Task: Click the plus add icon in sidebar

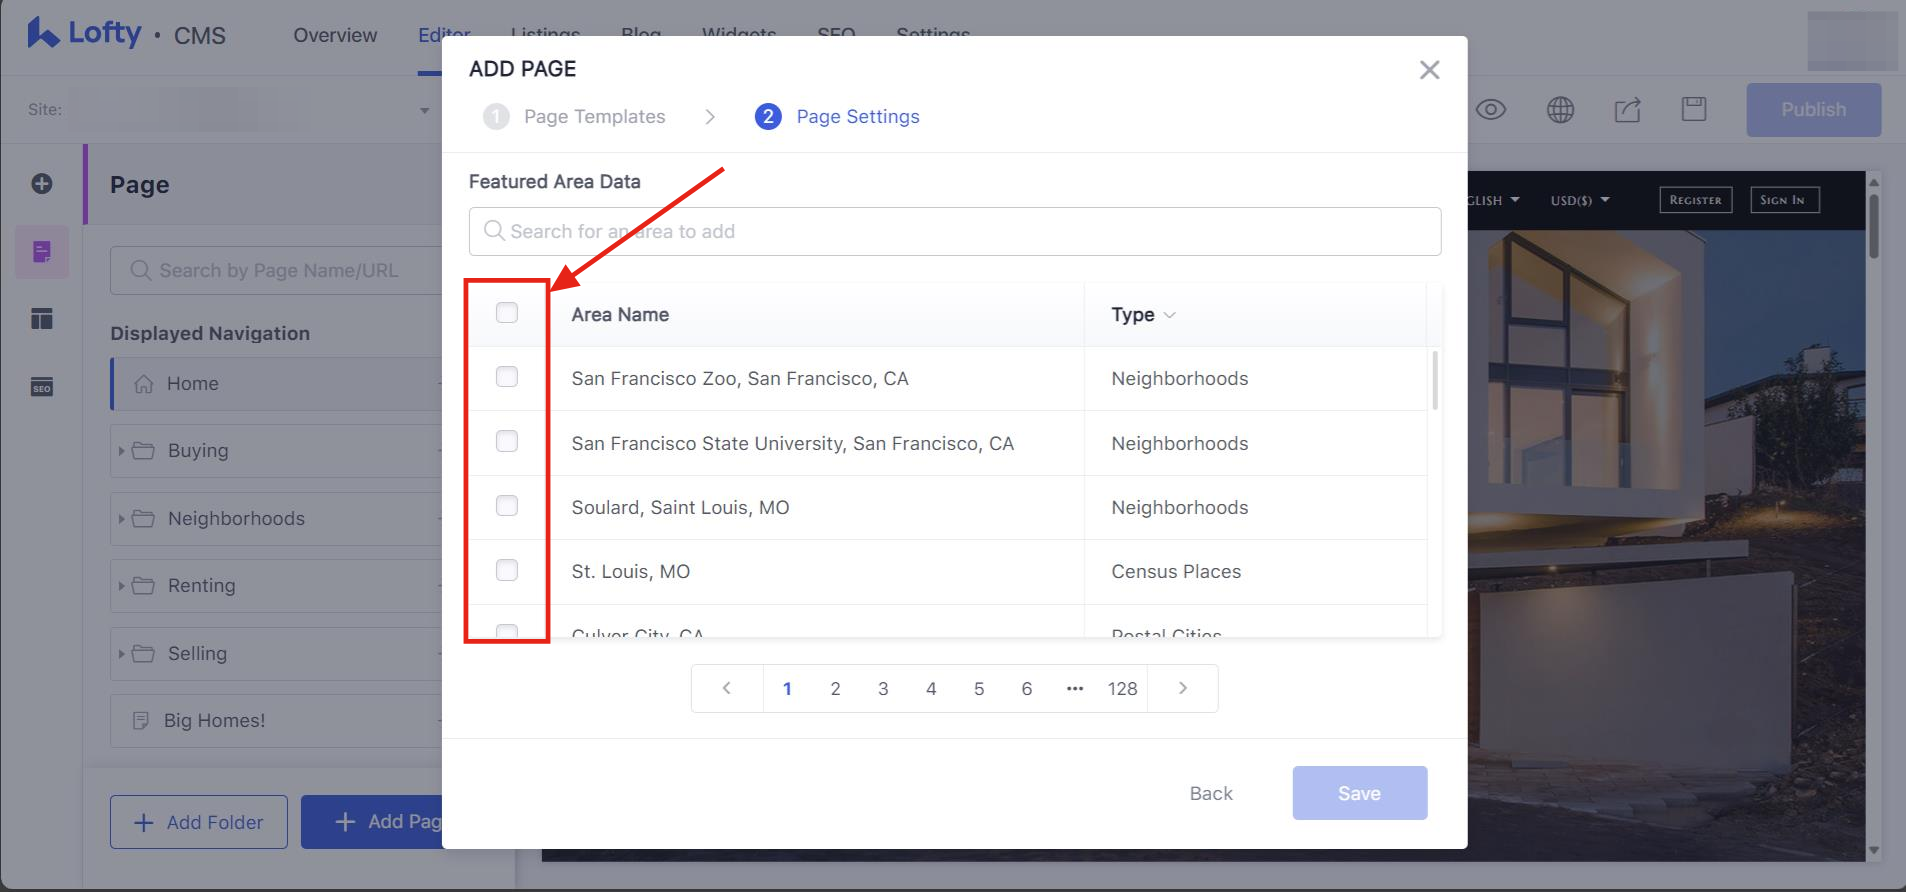Action: (42, 184)
